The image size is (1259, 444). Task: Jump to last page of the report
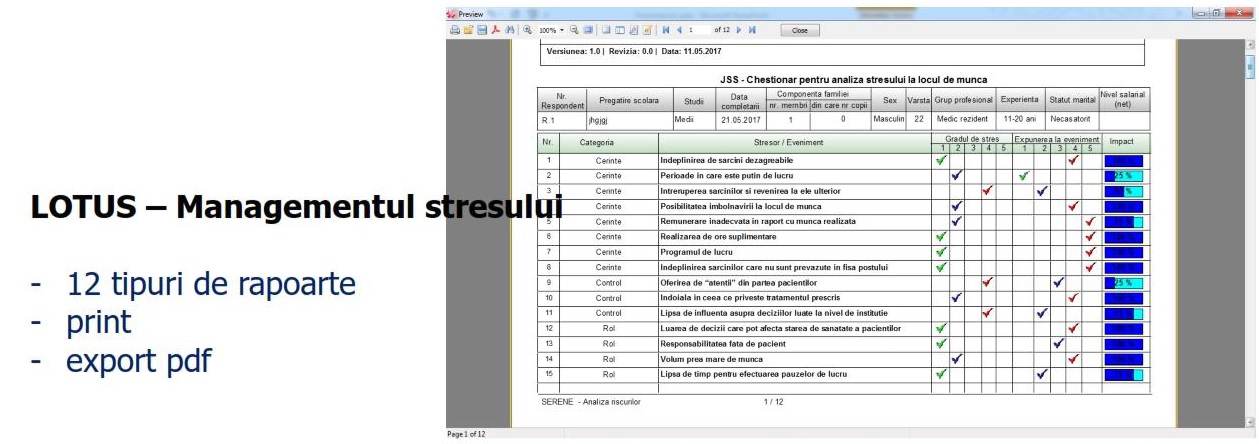point(752,30)
